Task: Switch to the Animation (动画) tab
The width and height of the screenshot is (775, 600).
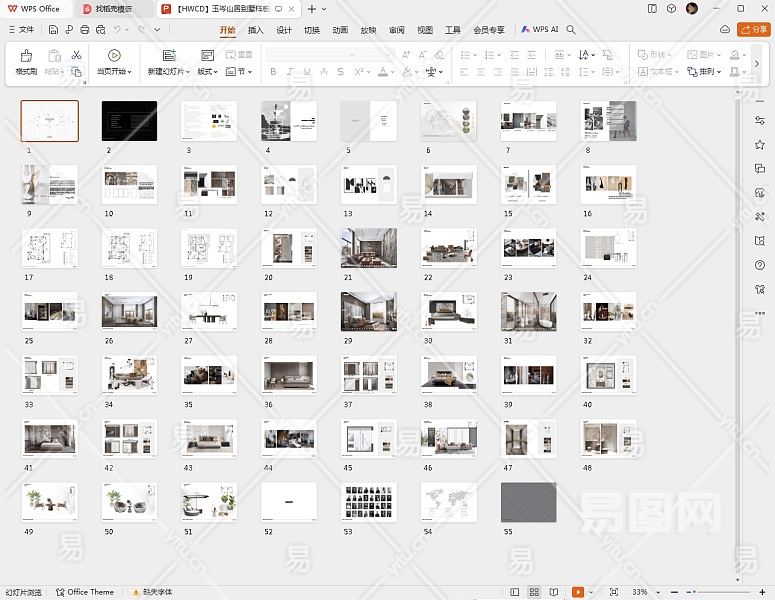Action: point(340,30)
